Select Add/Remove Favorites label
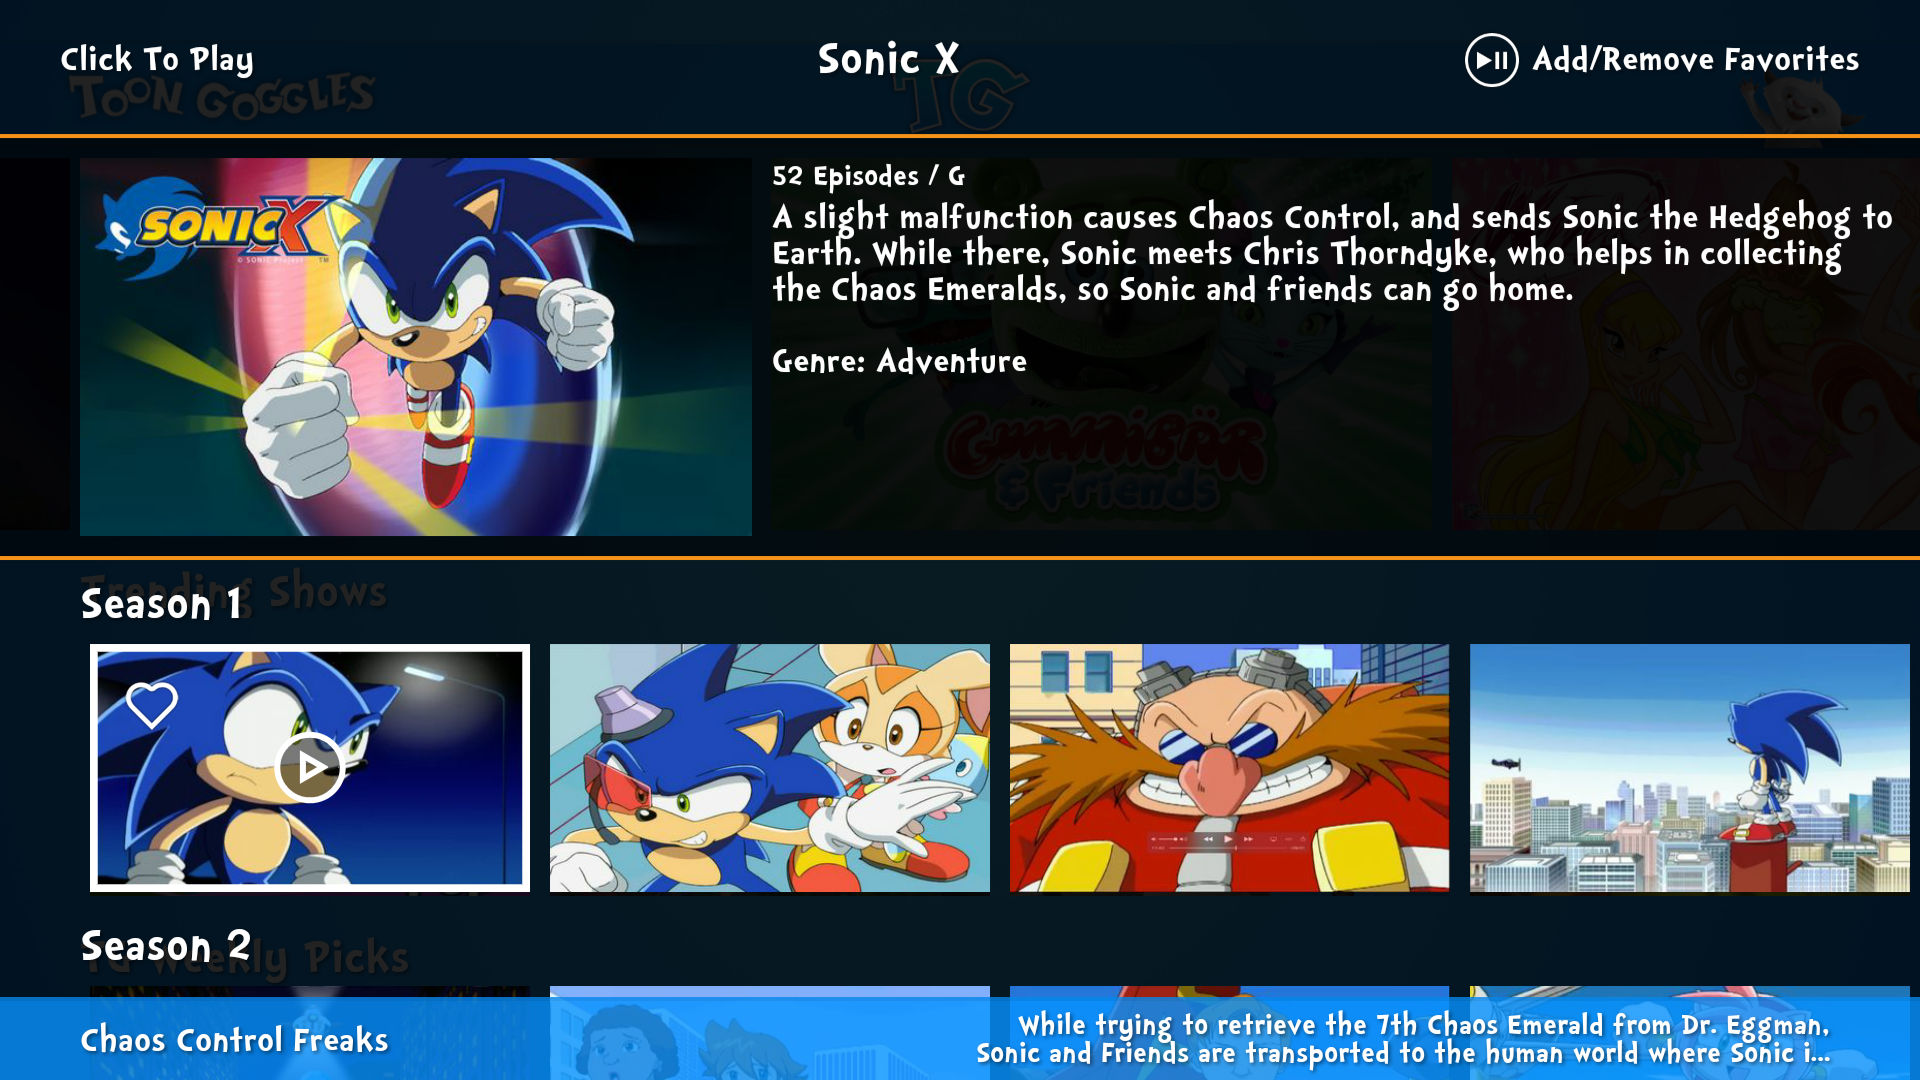The height and width of the screenshot is (1080, 1920). click(1695, 60)
